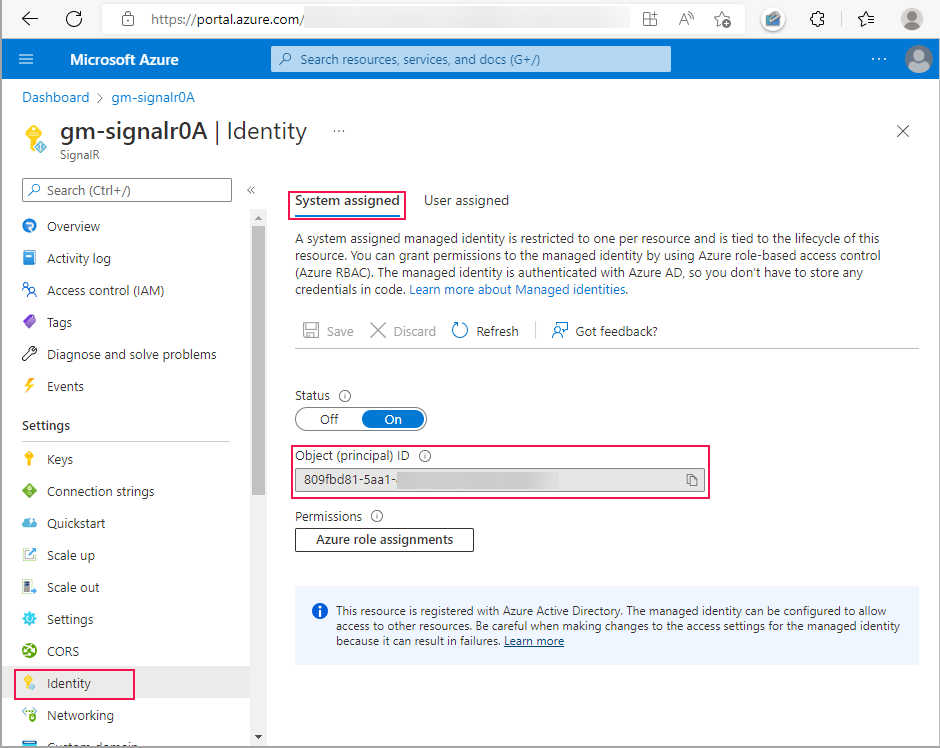This screenshot has height=748, width=940.
Task: Select Connection strings in the sidebar
Action: tap(99, 490)
